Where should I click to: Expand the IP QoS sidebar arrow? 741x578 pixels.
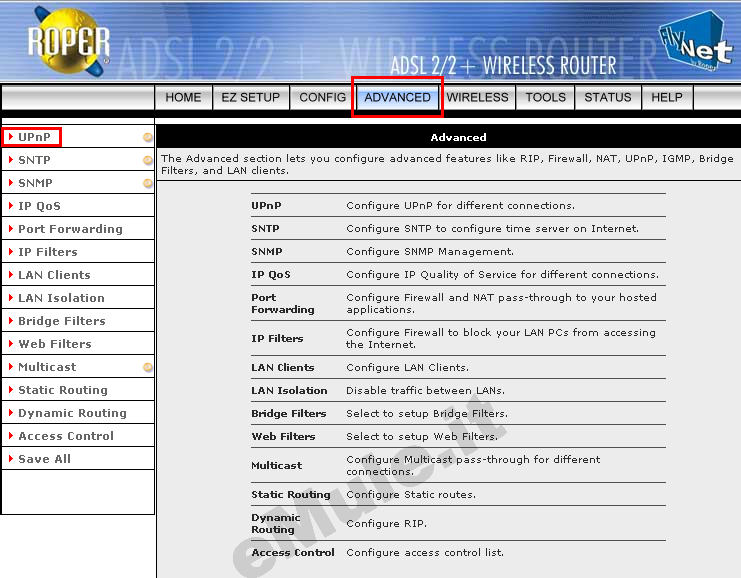tap(10, 206)
